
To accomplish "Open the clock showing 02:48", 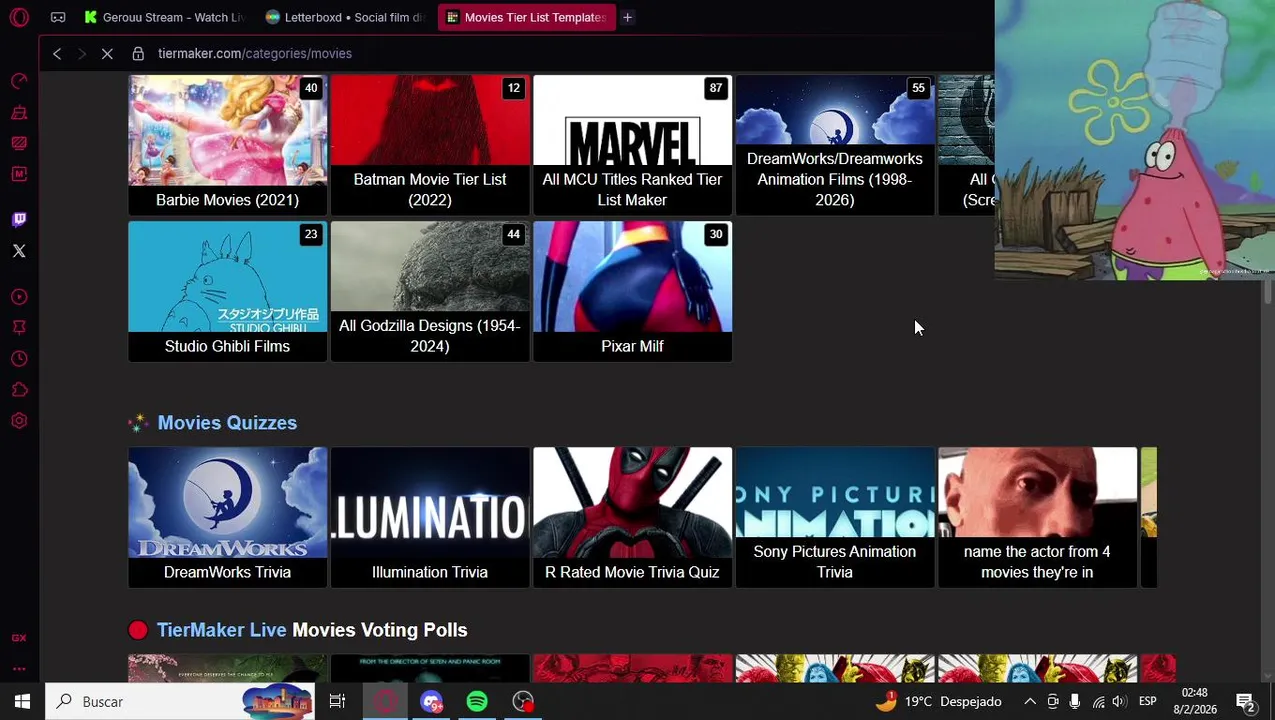I will click(1195, 701).
